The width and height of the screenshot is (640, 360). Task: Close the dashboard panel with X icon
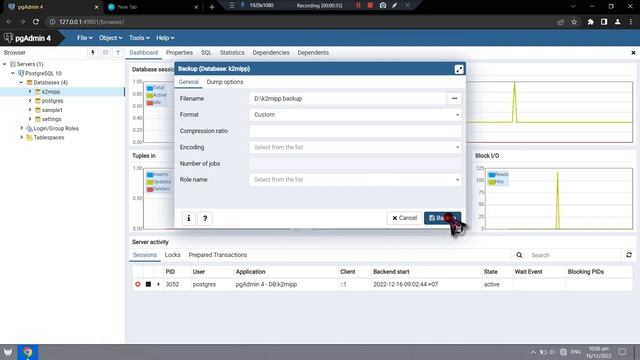click(x=633, y=53)
